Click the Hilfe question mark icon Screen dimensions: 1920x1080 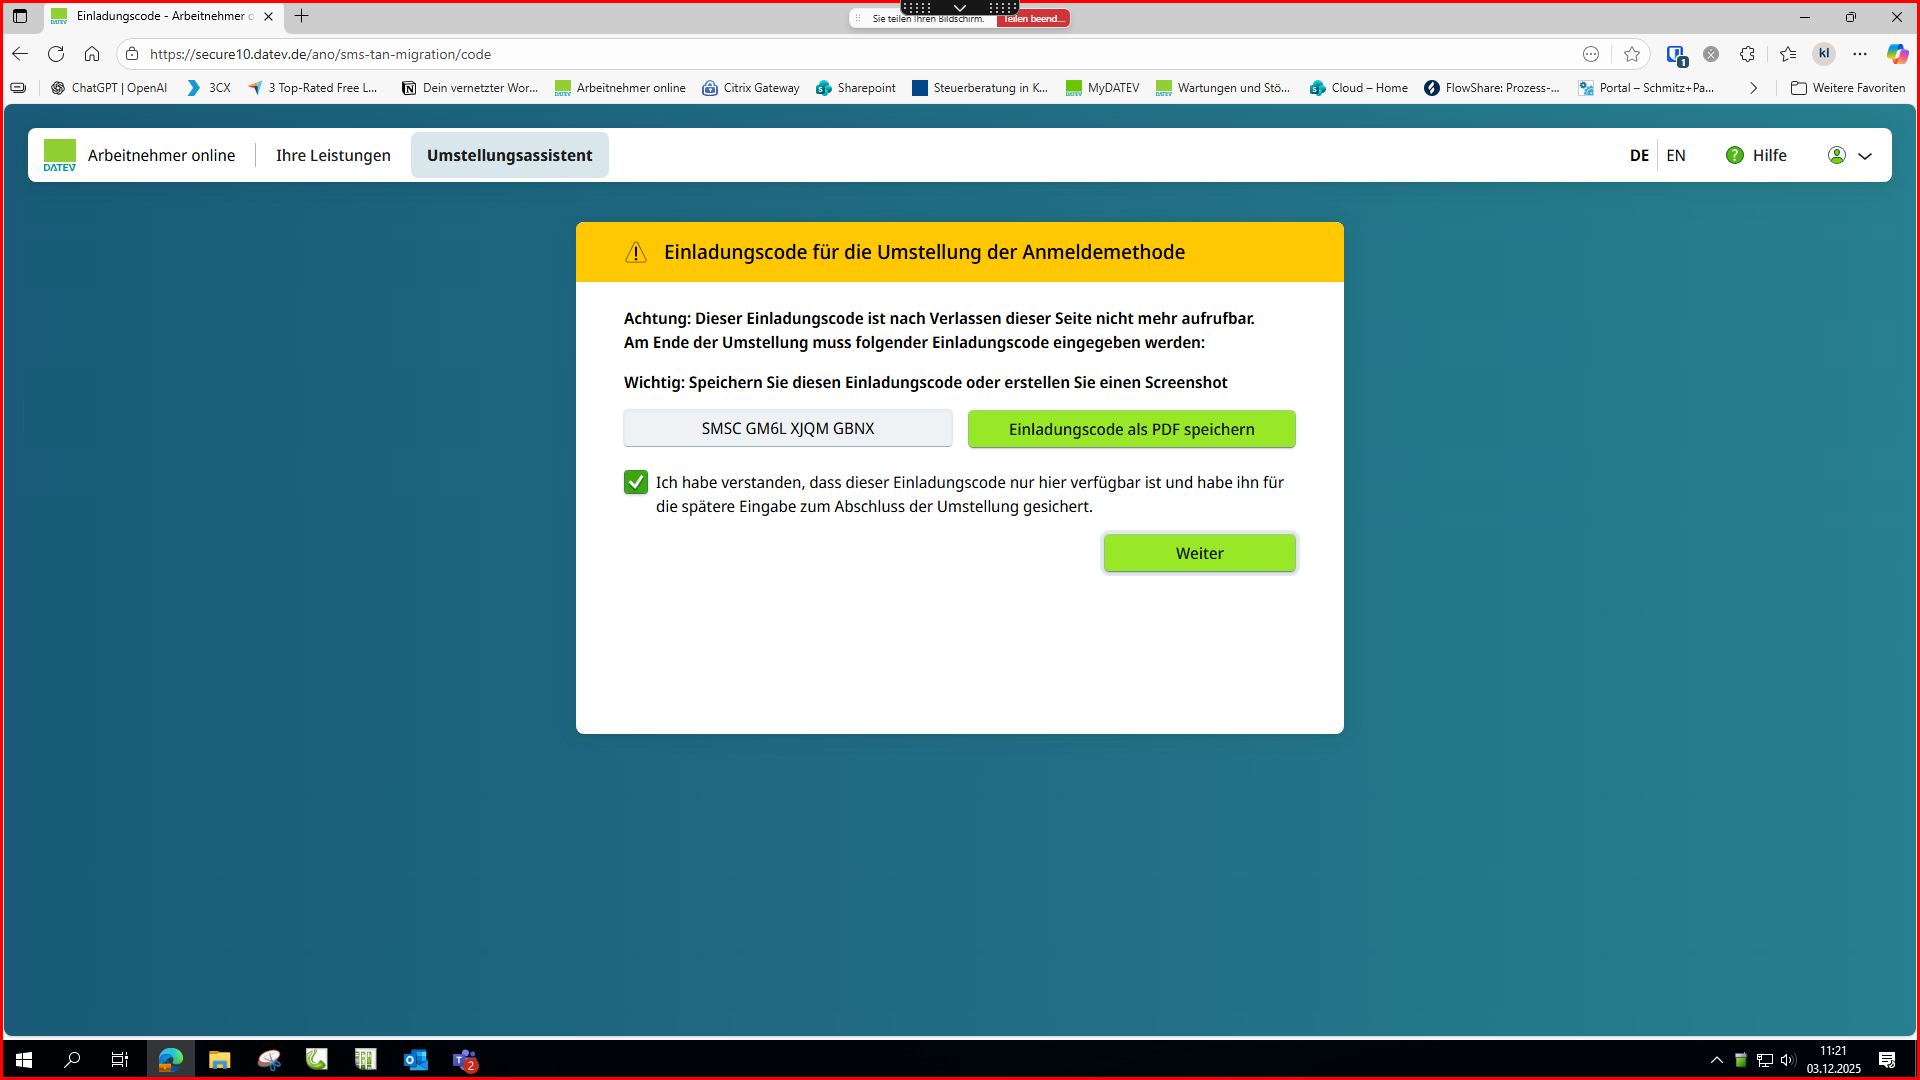(1735, 155)
